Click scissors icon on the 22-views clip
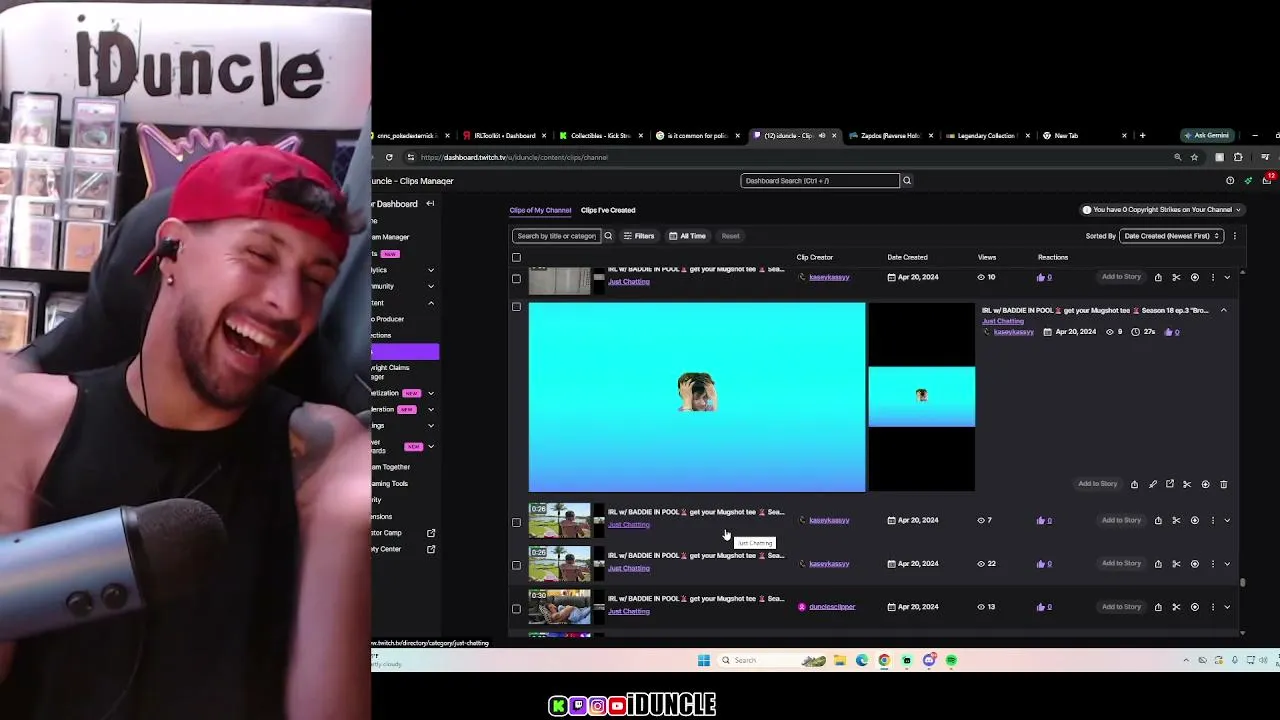This screenshot has width=1280, height=720. [x=1176, y=563]
